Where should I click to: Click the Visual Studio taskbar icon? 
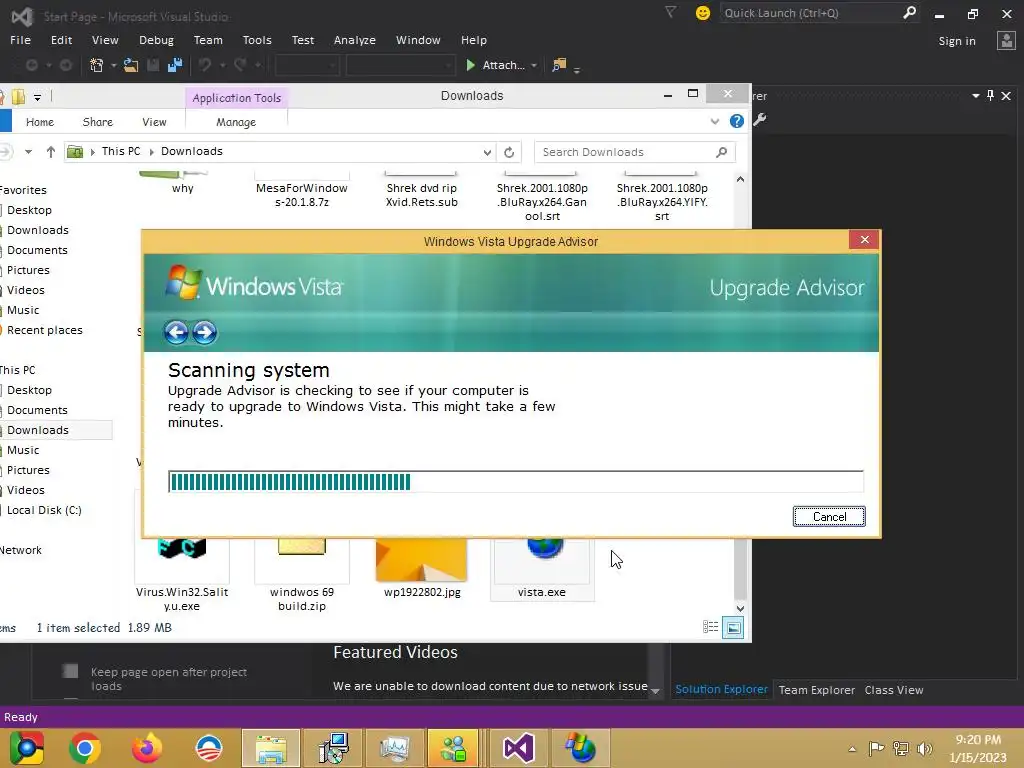[x=519, y=748]
